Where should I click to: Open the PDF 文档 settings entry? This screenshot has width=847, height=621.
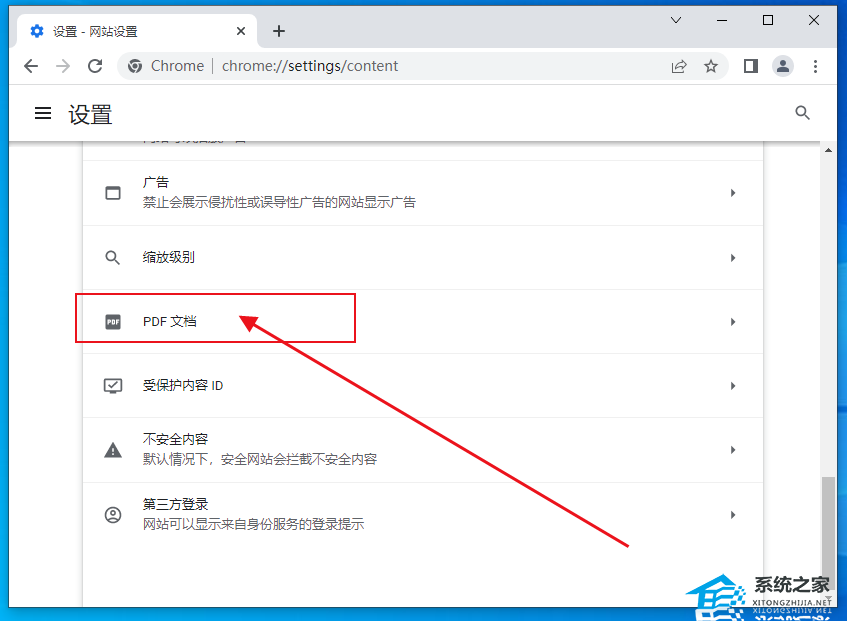(x=423, y=322)
